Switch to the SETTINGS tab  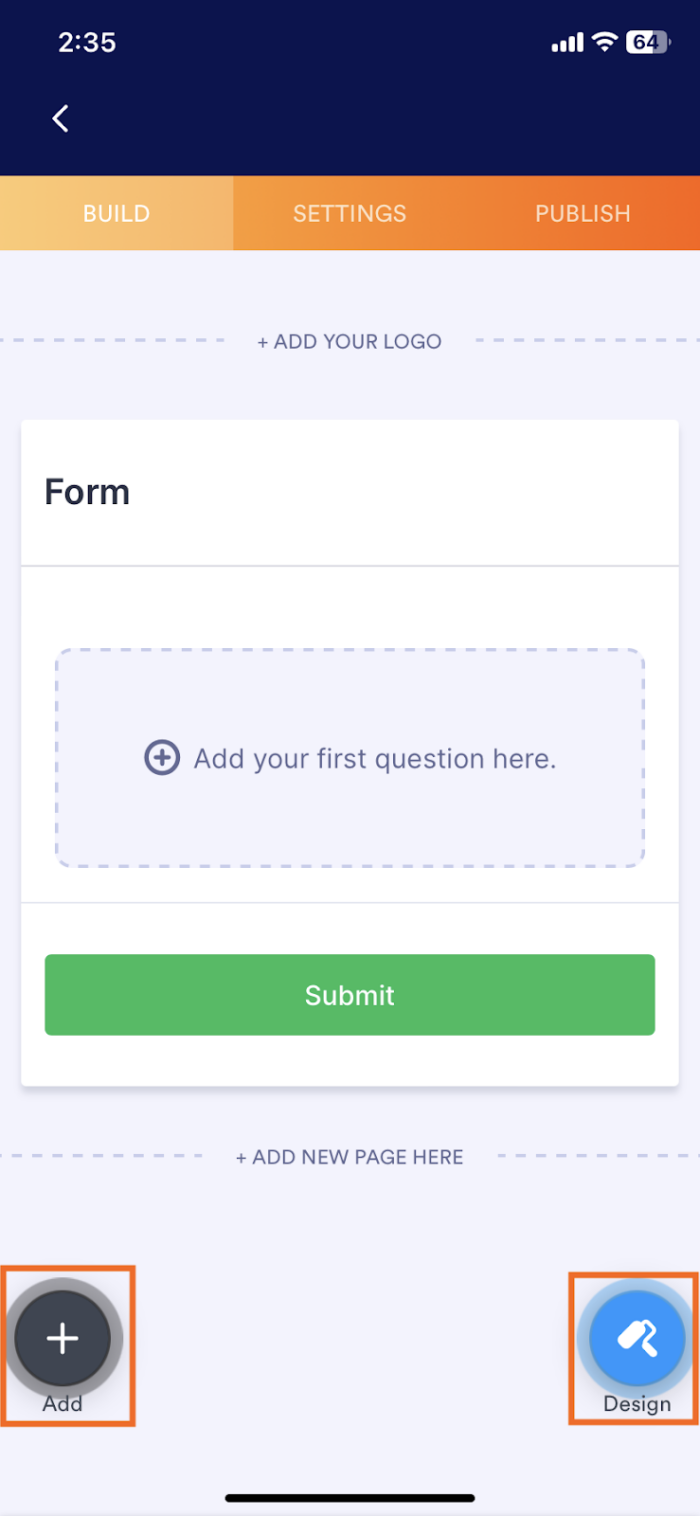pyautogui.click(x=349, y=213)
